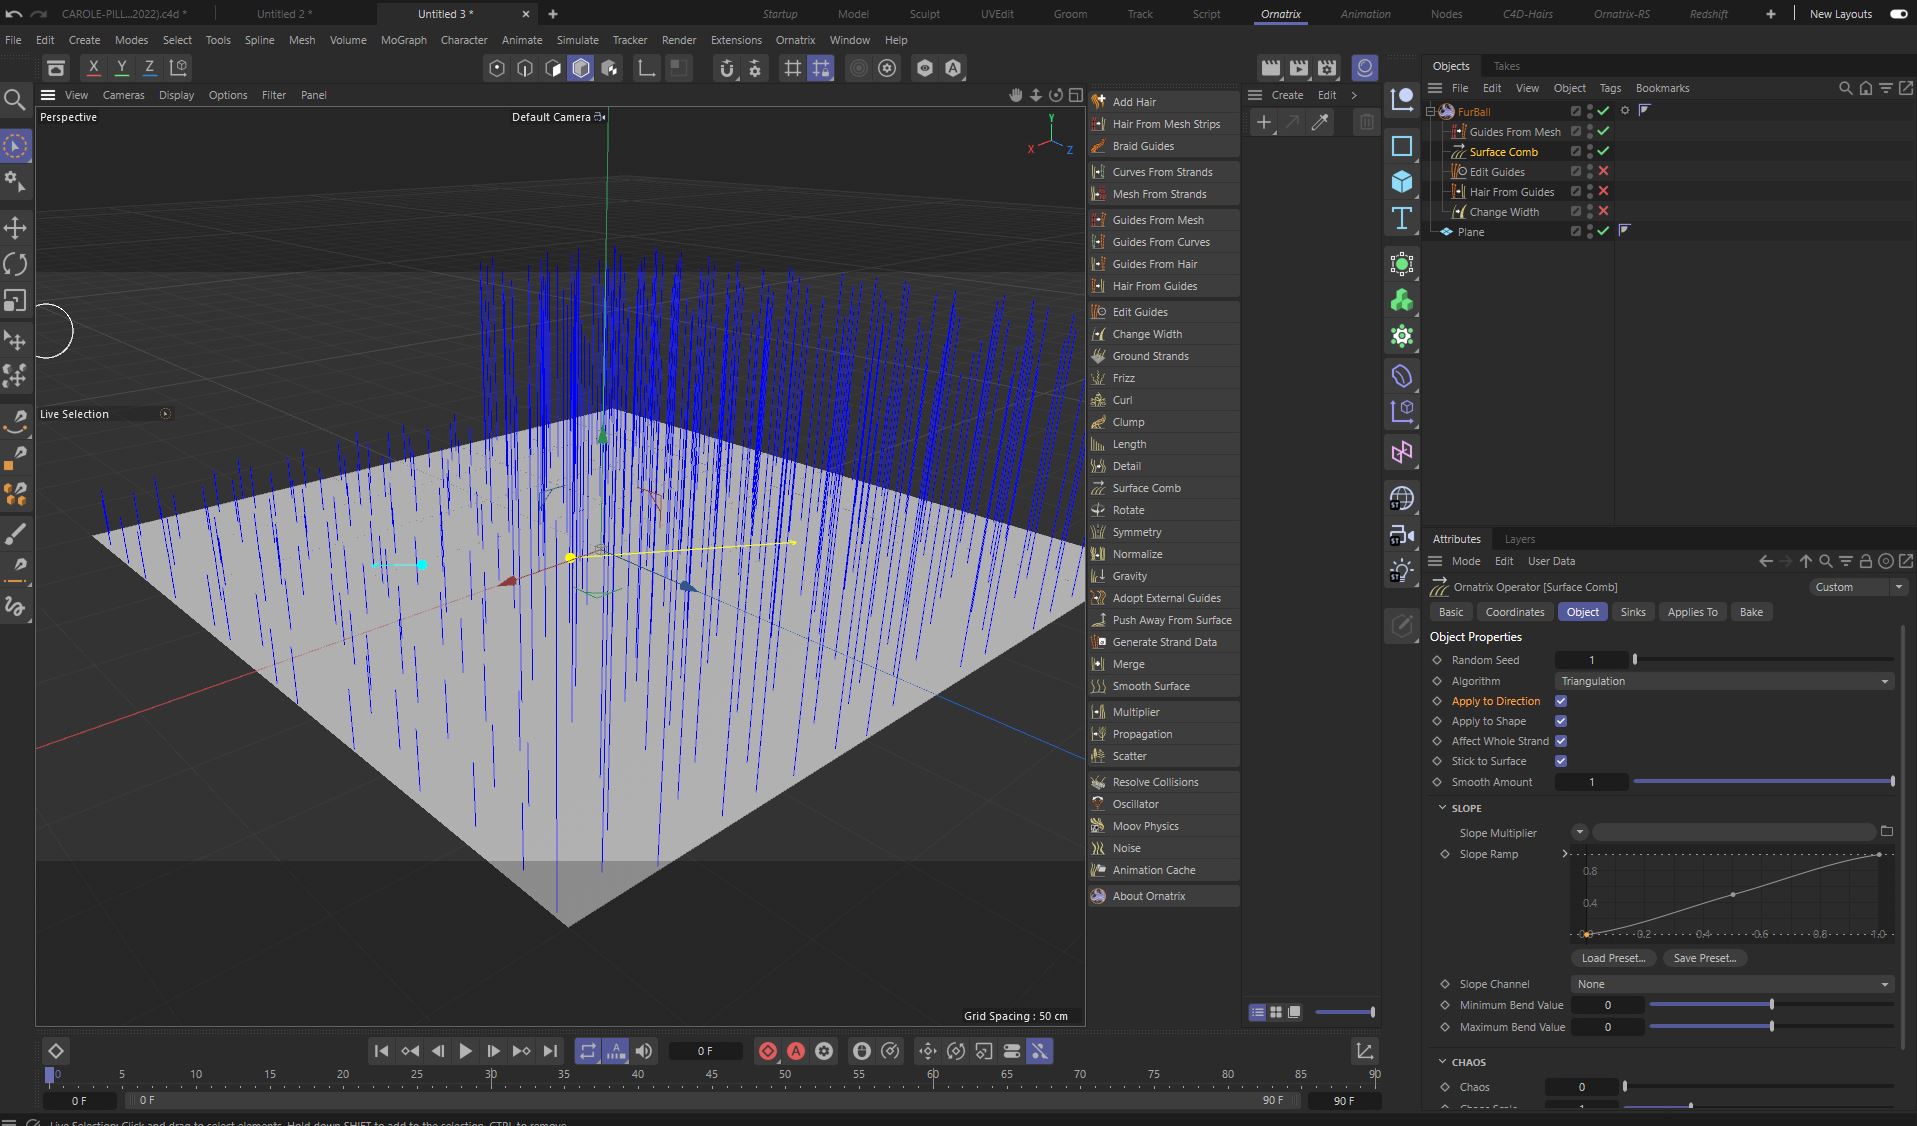The height and width of the screenshot is (1126, 1917).
Task: Open the MoGraph menu
Action: [x=403, y=40]
